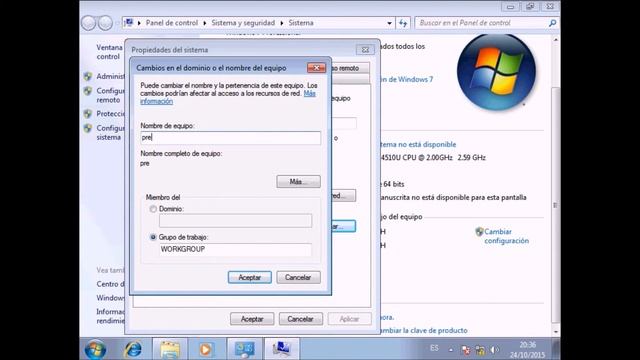Viewport: 640px width, 360px height.
Task: Select Sistema breadcrumb item
Action: click(301, 23)
